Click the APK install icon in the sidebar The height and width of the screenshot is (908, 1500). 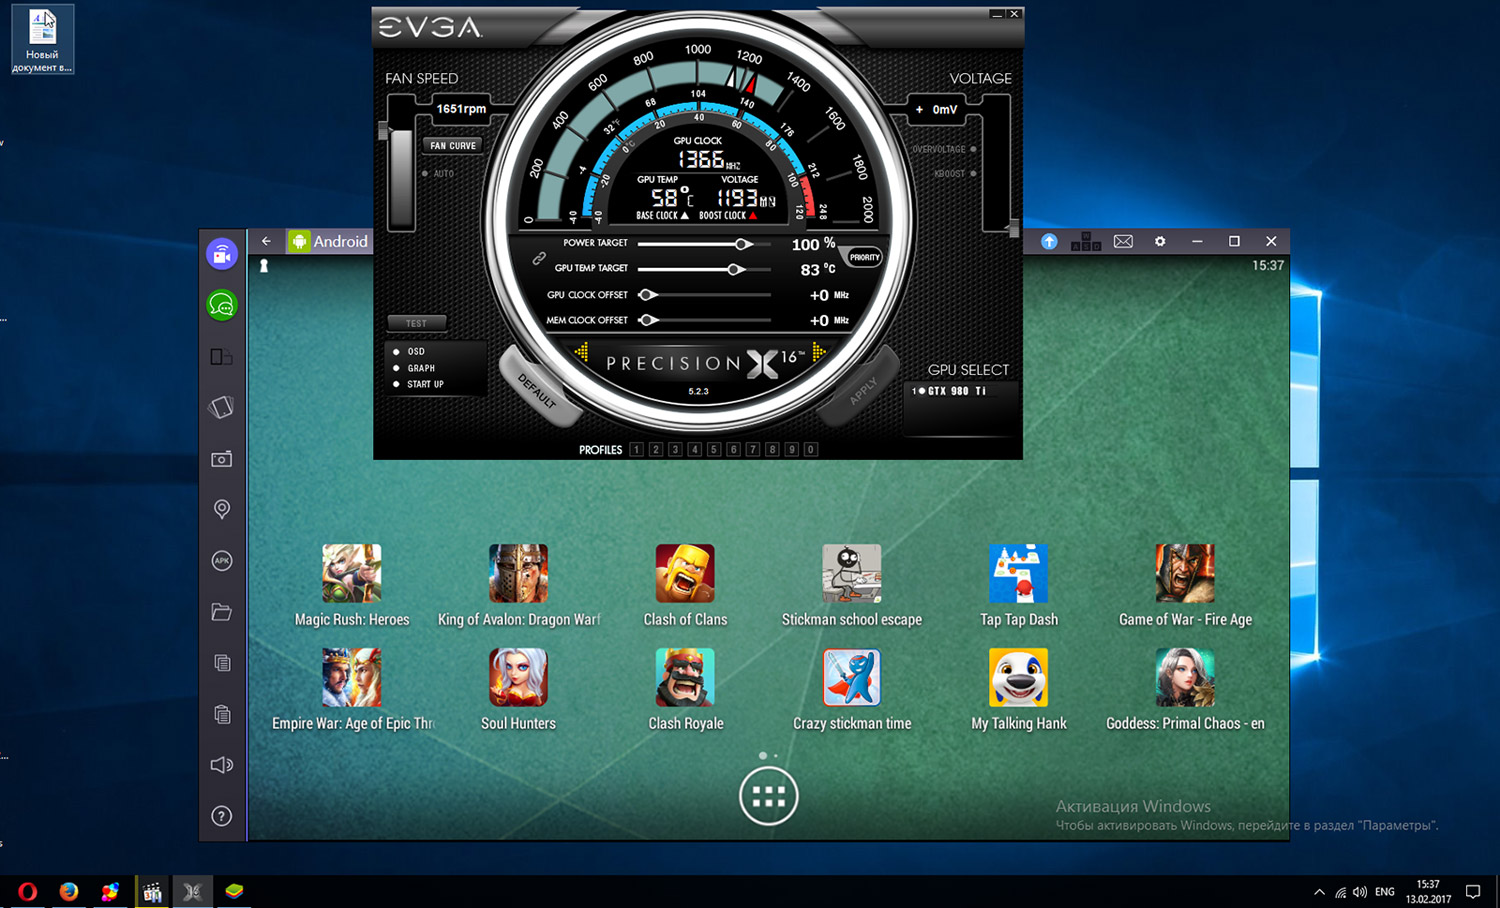[x=222, y=561]
